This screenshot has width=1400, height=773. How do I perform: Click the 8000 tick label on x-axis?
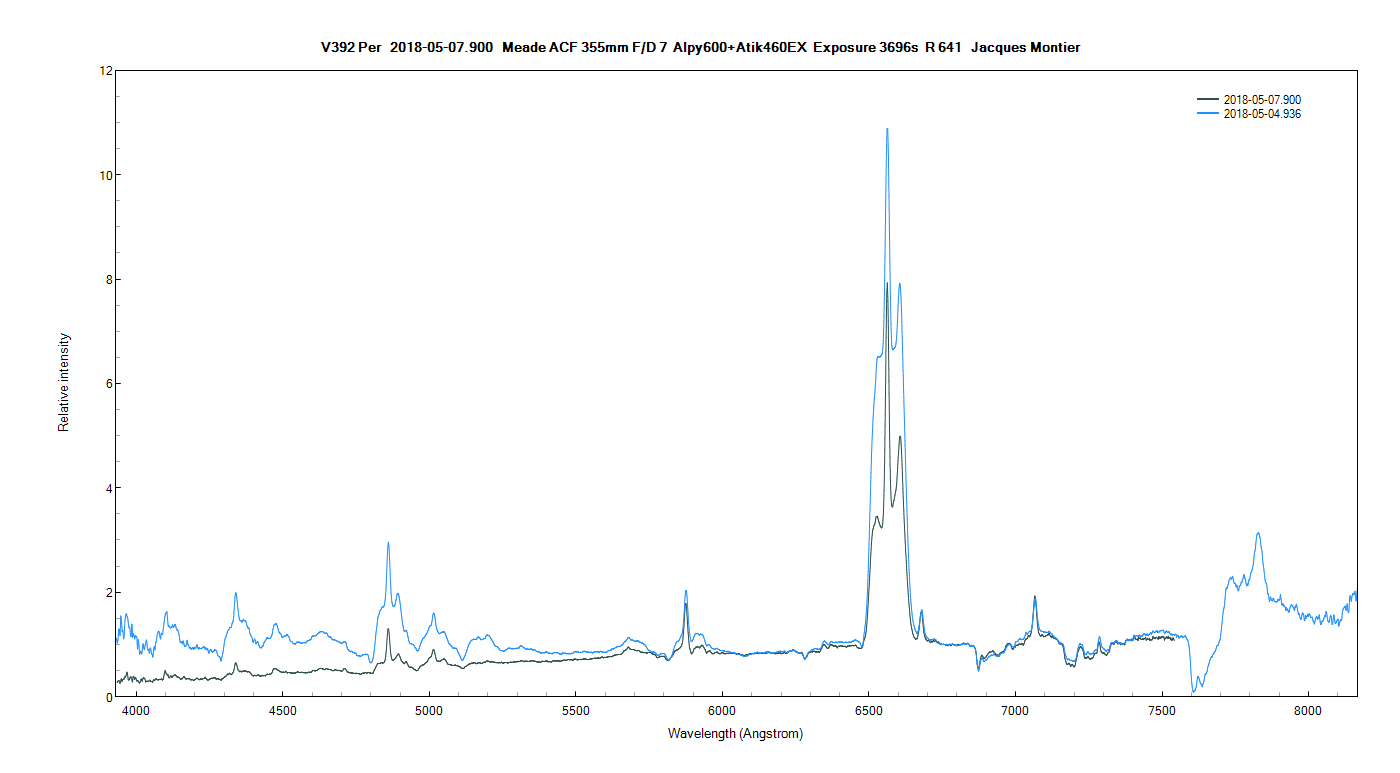(x=1308, y=711)
